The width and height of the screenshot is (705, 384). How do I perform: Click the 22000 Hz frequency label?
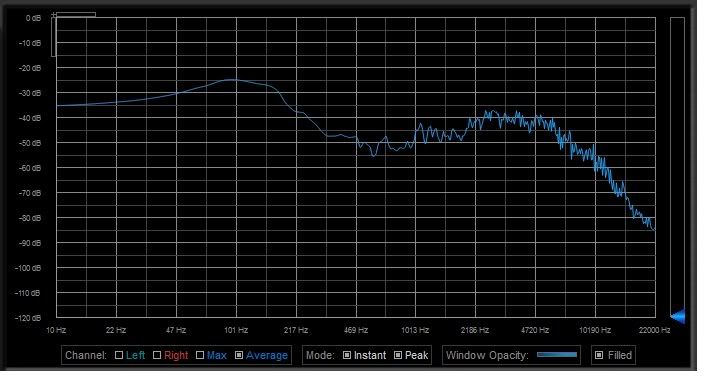[x=655, y=330]
